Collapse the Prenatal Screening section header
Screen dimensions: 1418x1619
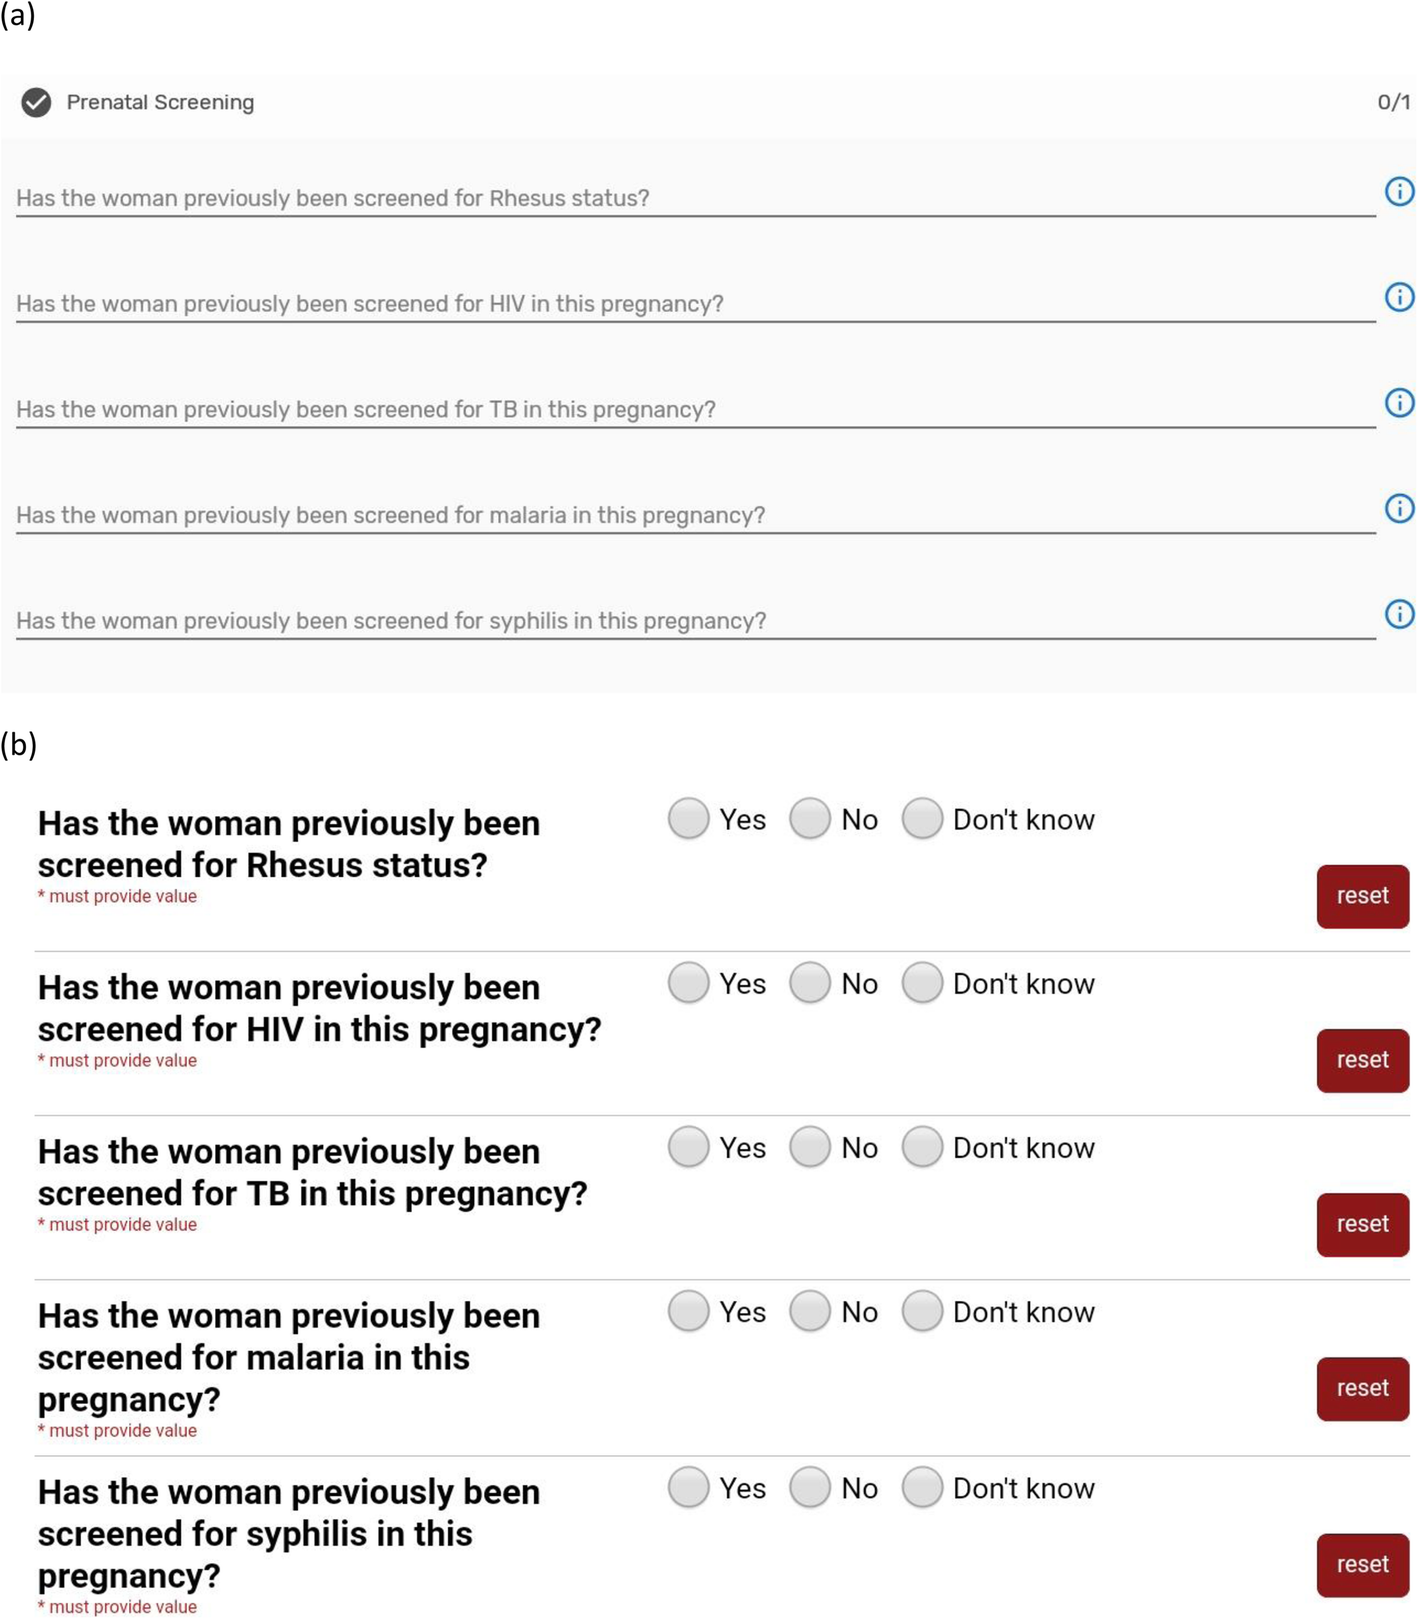pos(700,103)
